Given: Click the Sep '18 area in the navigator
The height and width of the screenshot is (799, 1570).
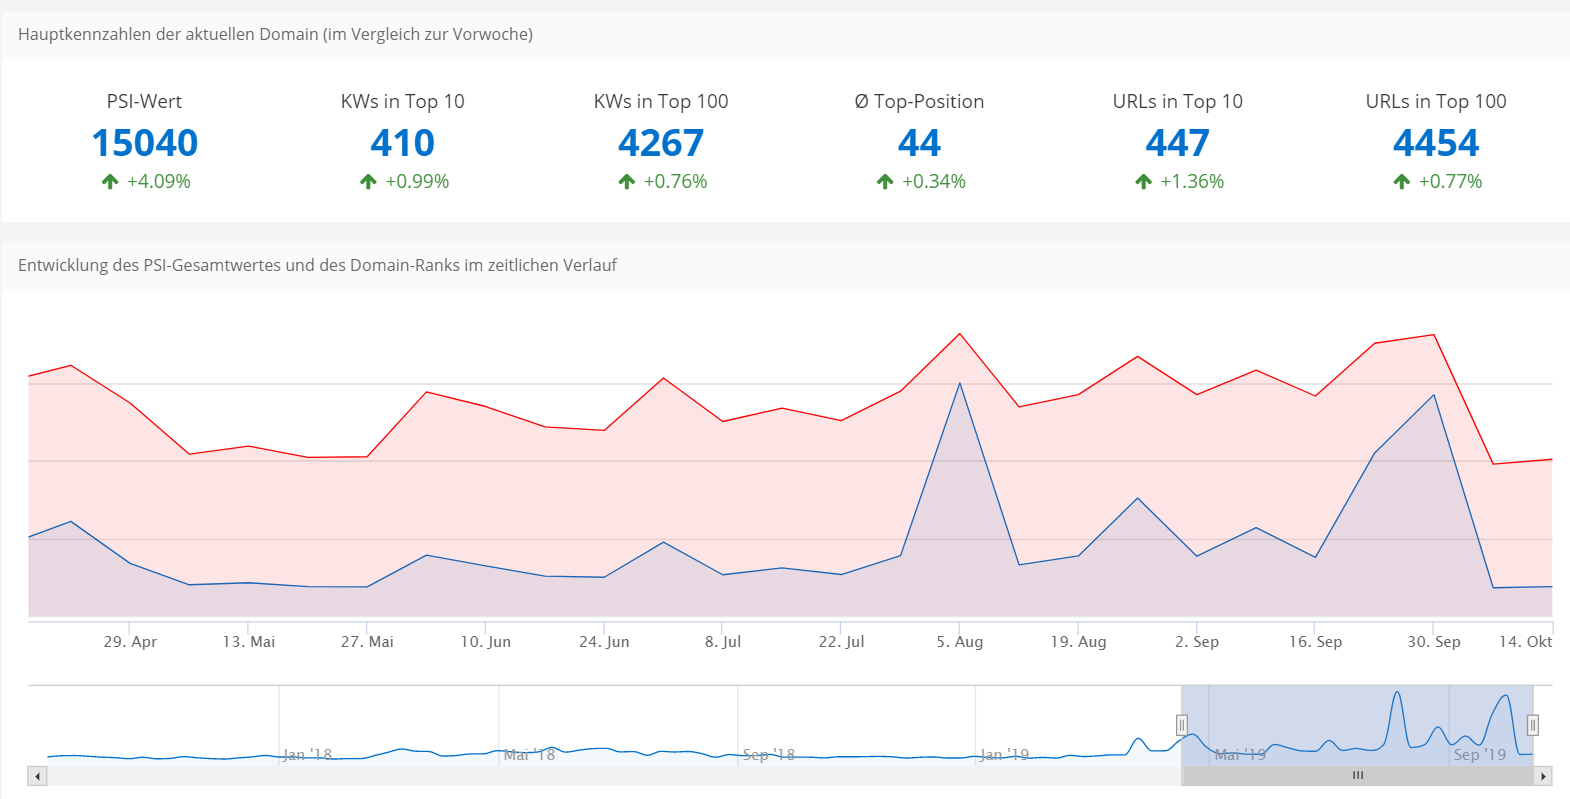Looking at the screenshot, I should [768, 754].
